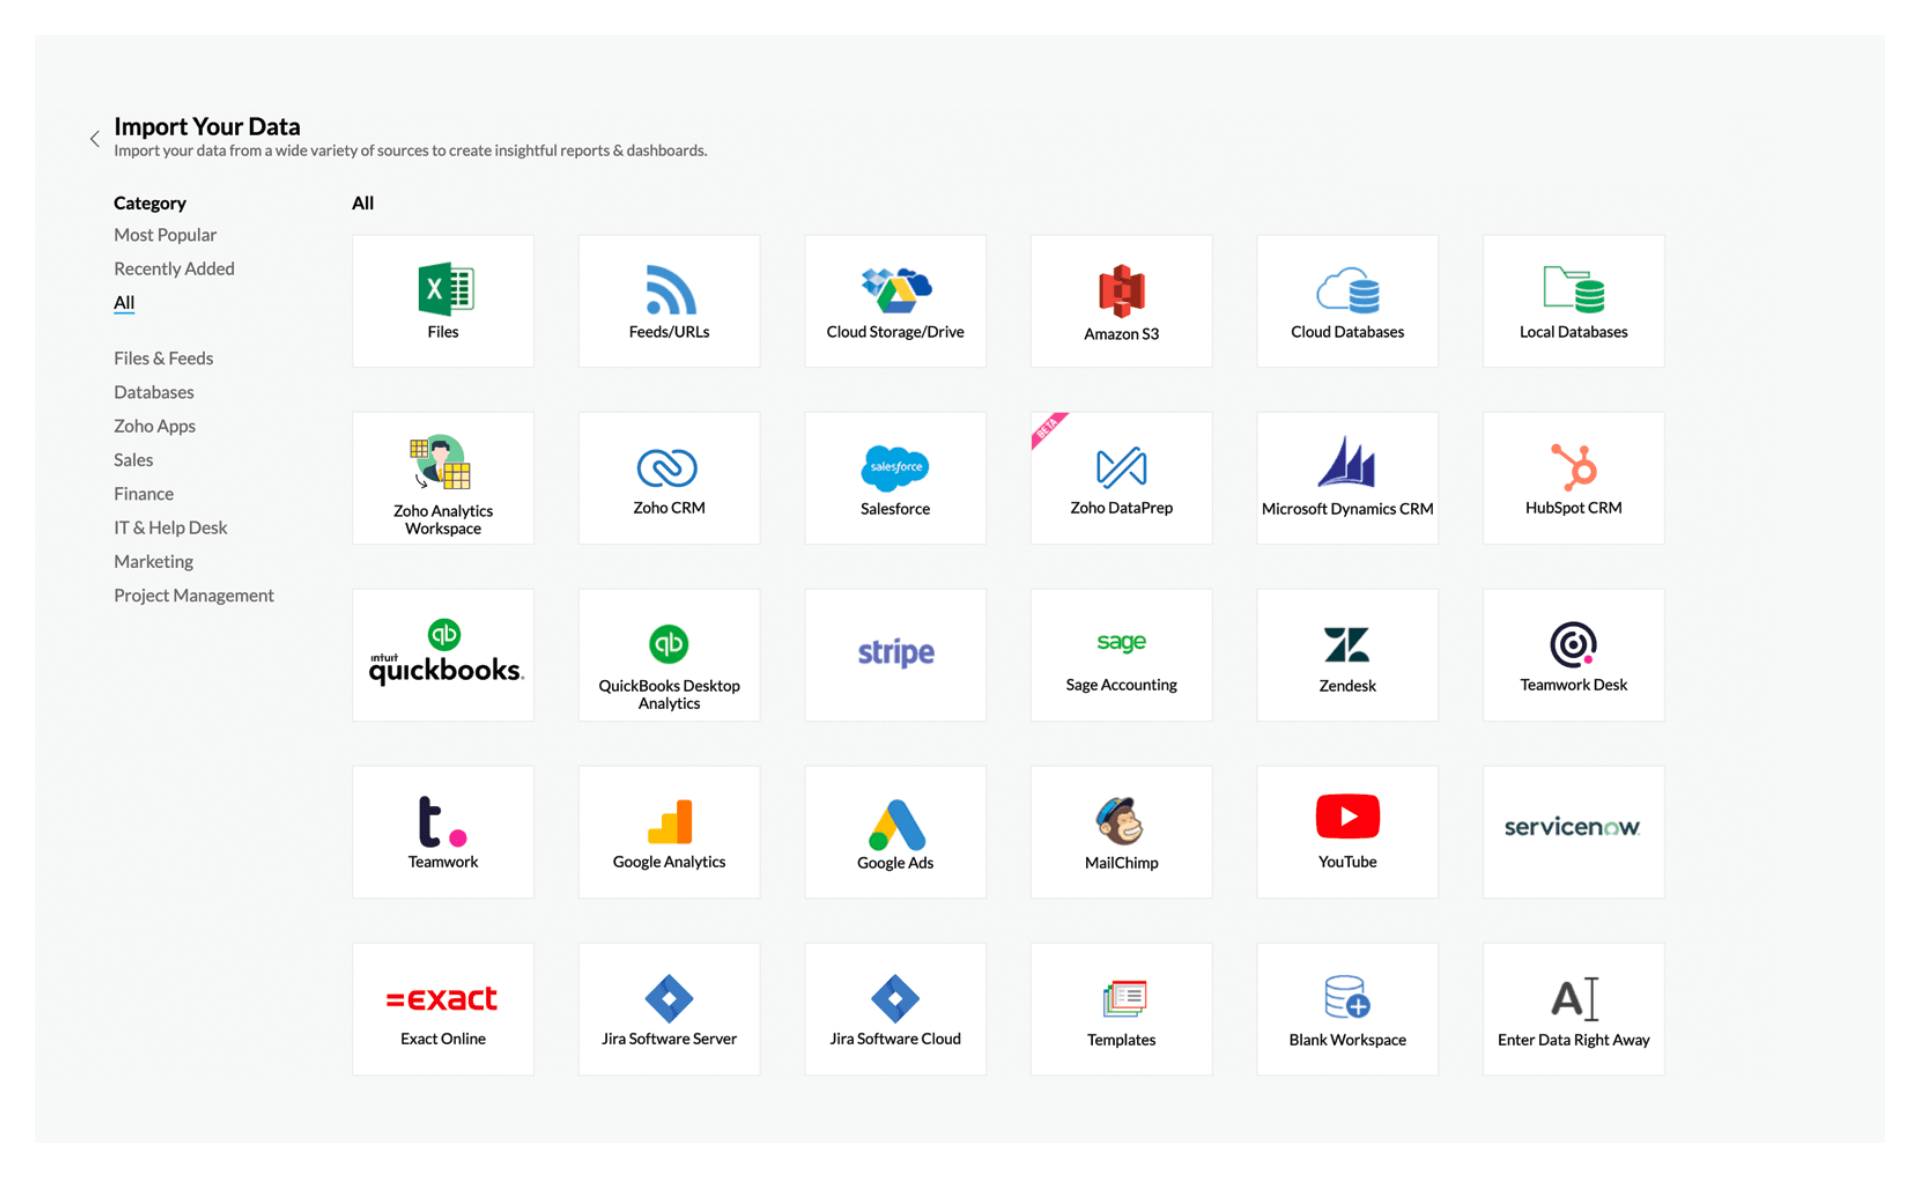Go back using the left arrow icon
Image resolution: width=1920 pixels, height=1178 pixels.
tap(95, 139)
